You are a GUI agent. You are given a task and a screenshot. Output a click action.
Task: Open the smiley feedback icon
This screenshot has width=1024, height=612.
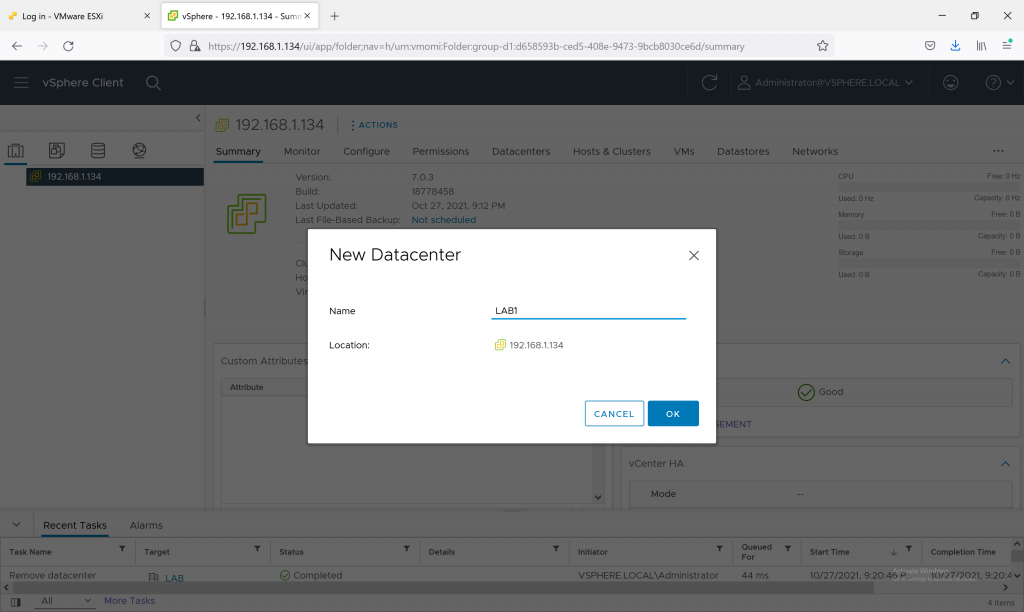tap(950, 83)
